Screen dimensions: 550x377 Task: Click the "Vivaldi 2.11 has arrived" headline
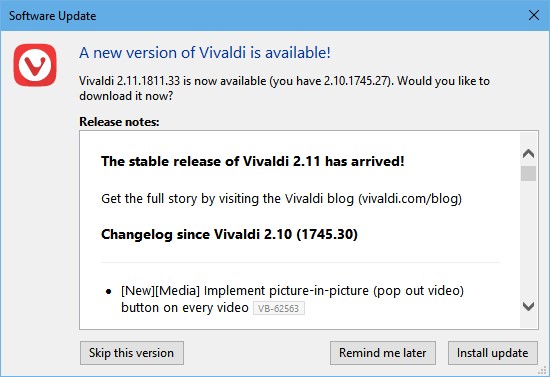click(x=253, y=161)
